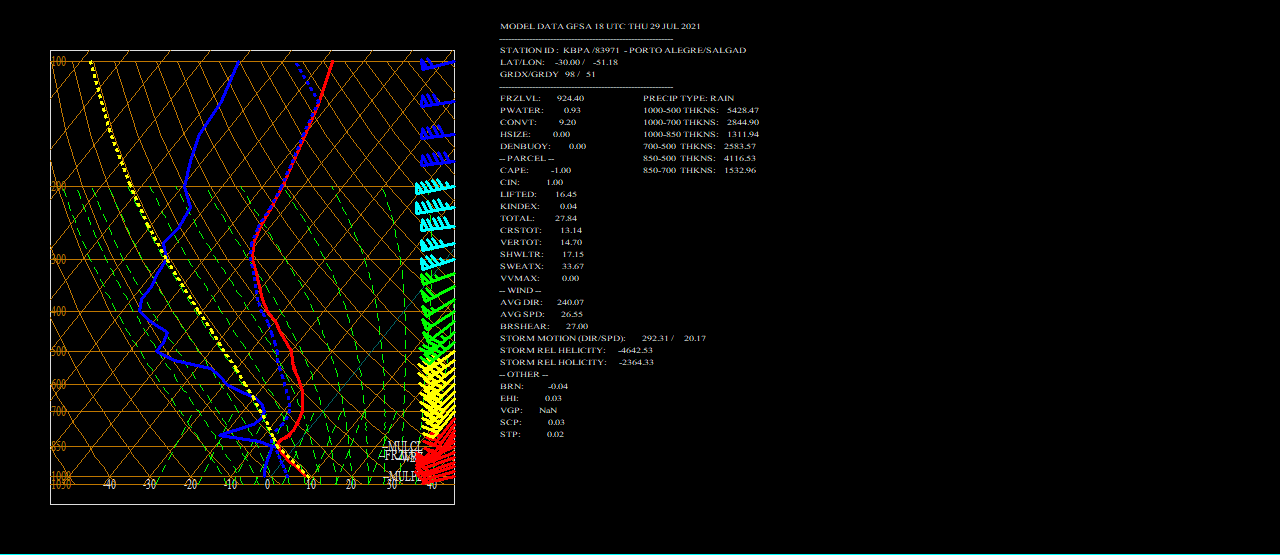Click the -20 temperature axis label

(190, 485)
